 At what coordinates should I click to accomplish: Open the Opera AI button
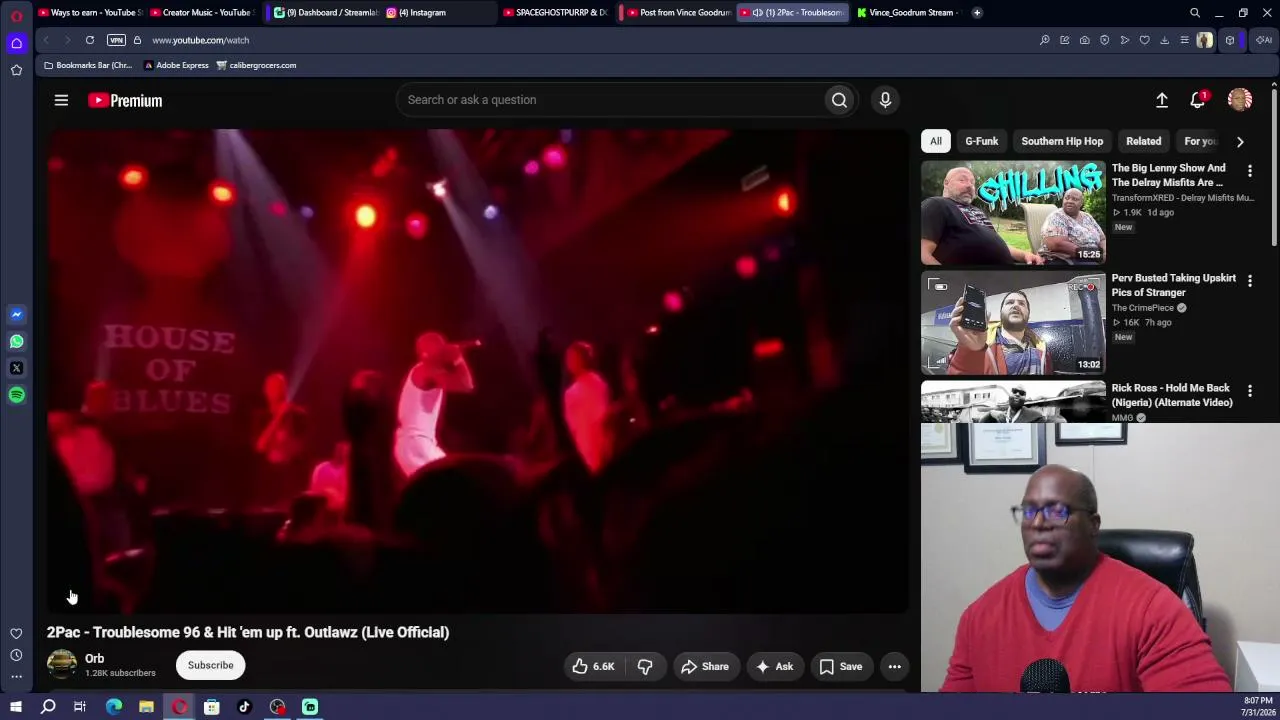[x=1264, y=40]
